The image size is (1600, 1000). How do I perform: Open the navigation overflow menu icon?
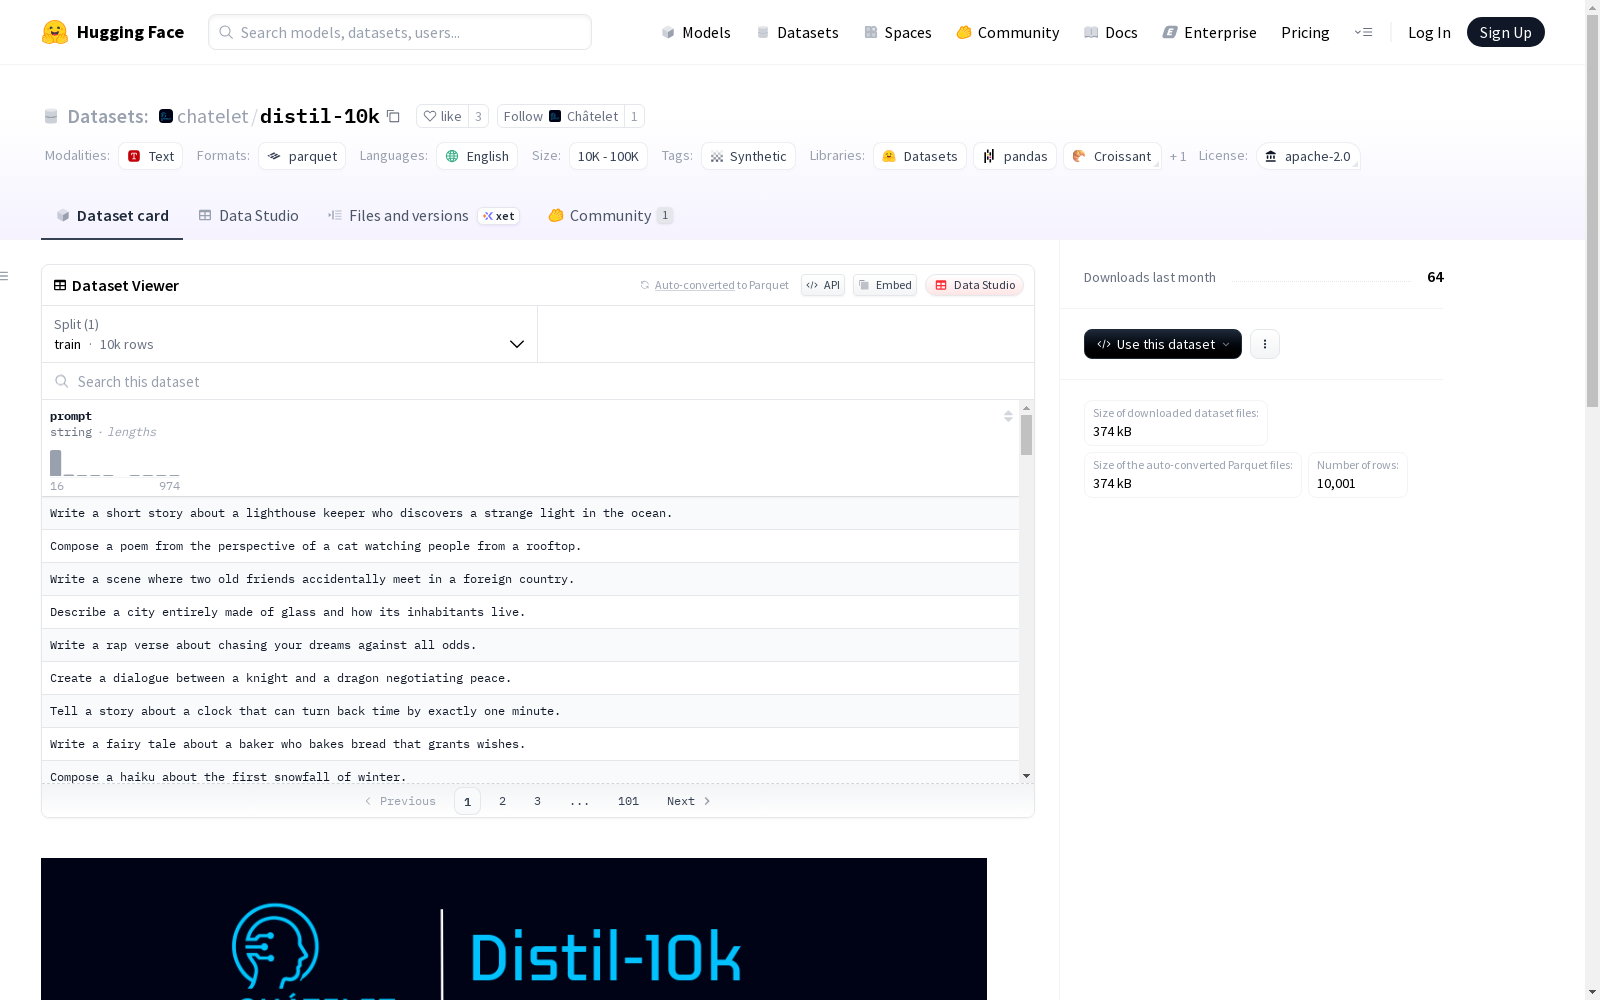point(1363,32)
